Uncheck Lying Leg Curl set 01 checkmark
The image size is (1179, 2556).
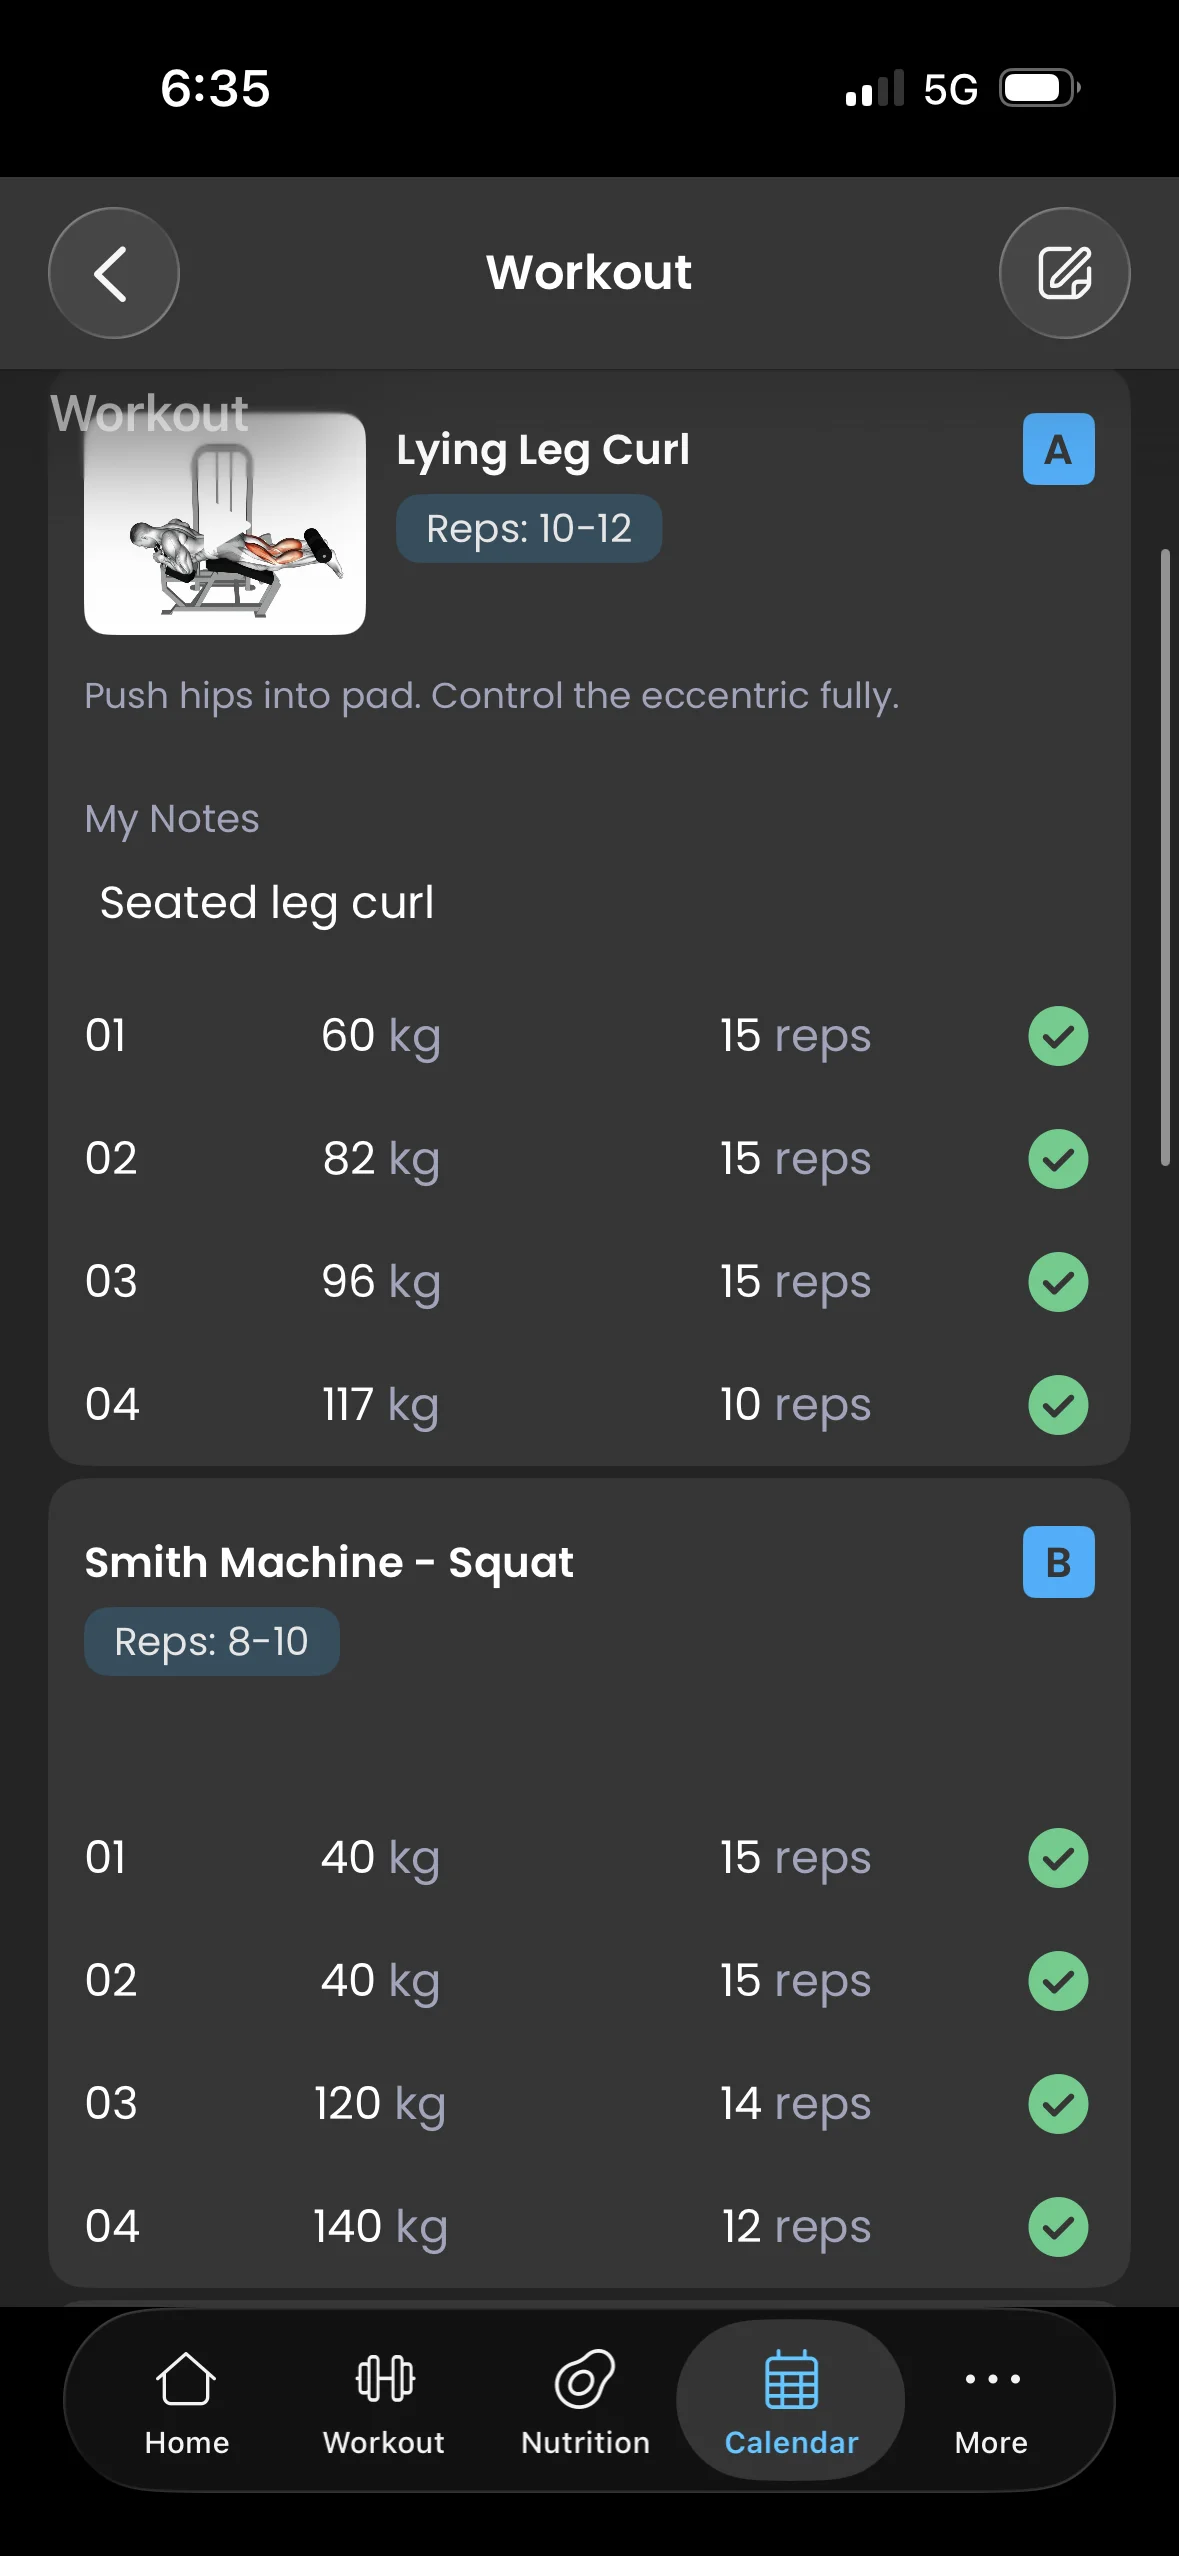[x=1058, y=1036]
